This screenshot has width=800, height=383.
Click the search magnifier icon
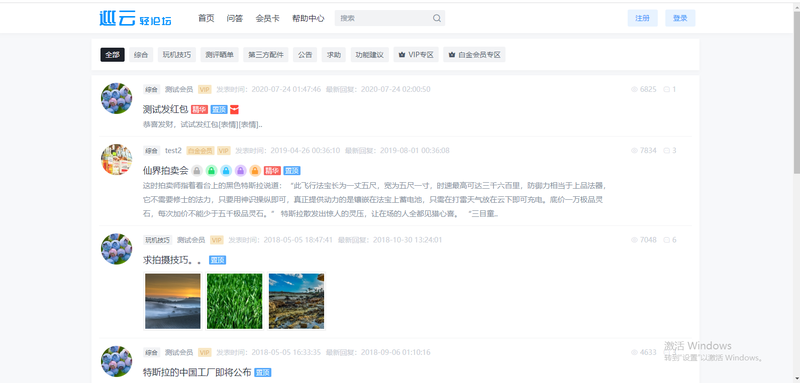(437, 18)
